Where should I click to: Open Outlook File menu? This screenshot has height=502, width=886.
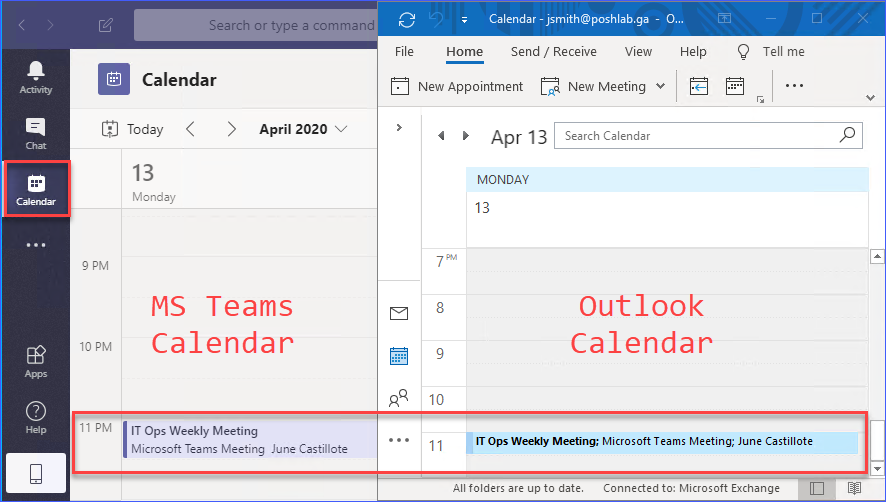404,51
